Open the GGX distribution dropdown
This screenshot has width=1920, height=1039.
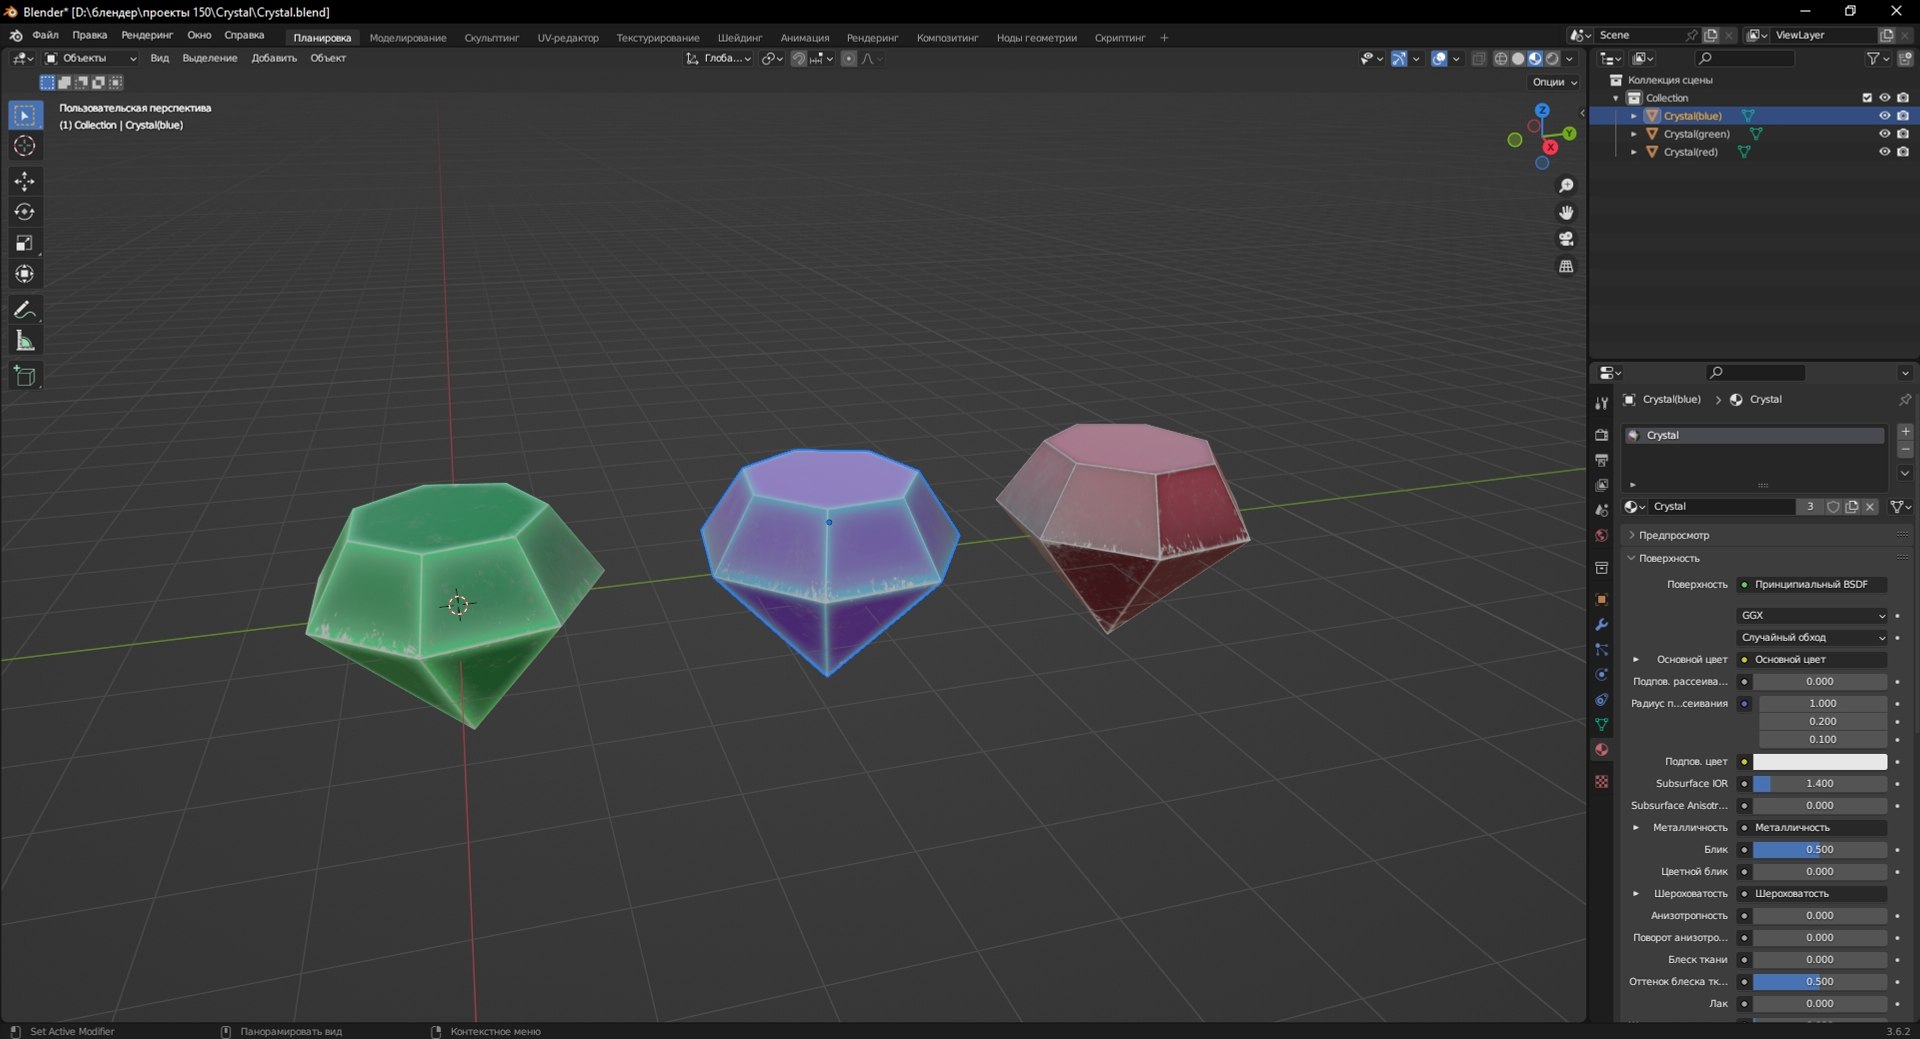1812,616
